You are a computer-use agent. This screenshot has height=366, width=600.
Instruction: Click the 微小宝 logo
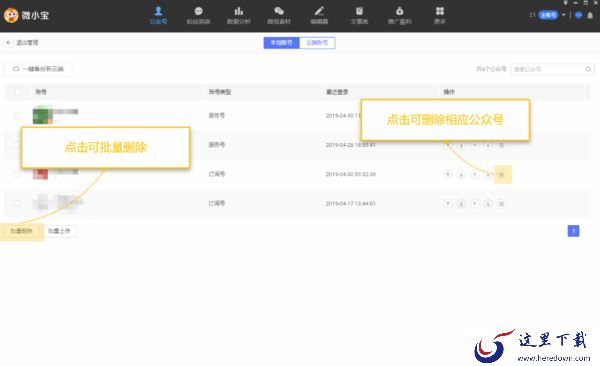(x=26, y=15)
